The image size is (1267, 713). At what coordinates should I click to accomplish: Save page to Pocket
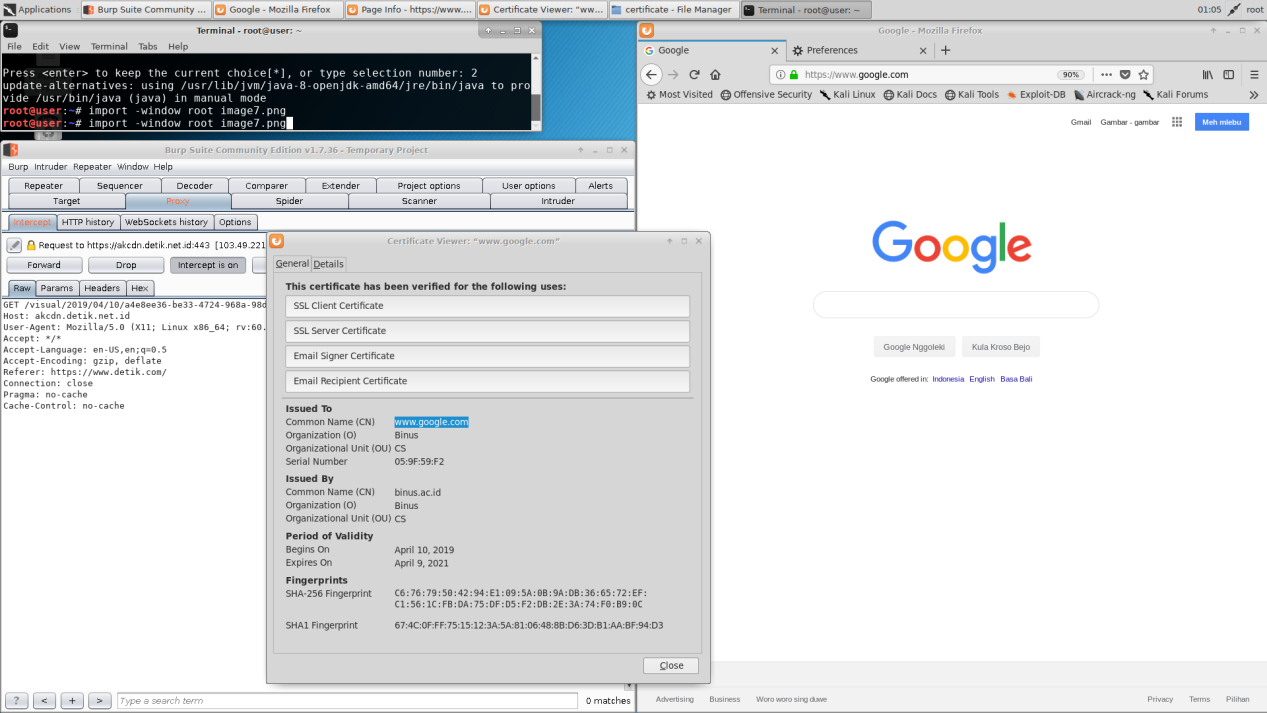pyautogui.click(x=1125, y=74)
